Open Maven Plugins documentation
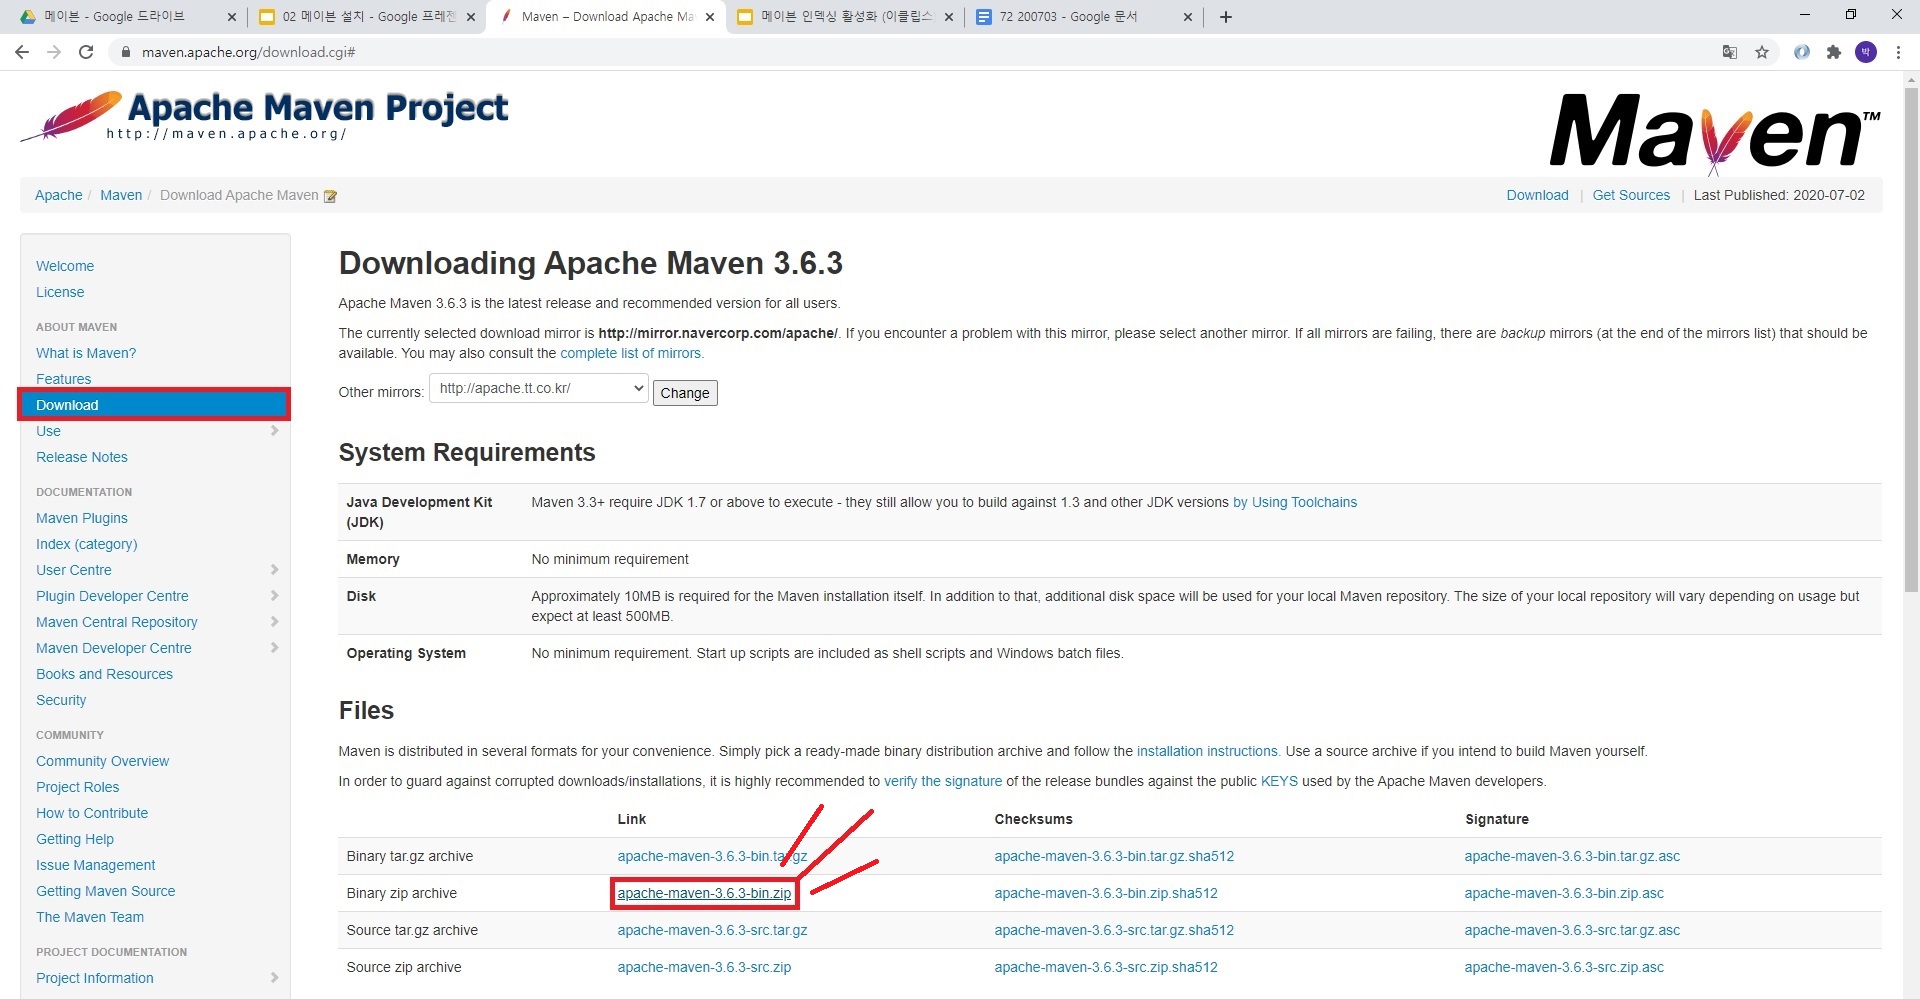The image size is (1920, 999). [x=82, y=518]
